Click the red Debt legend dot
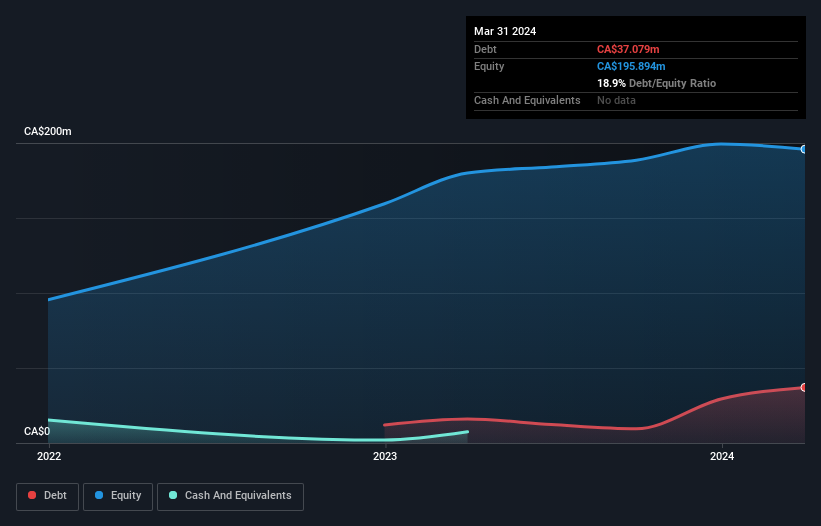821x526 pixels. pos(32,495)
